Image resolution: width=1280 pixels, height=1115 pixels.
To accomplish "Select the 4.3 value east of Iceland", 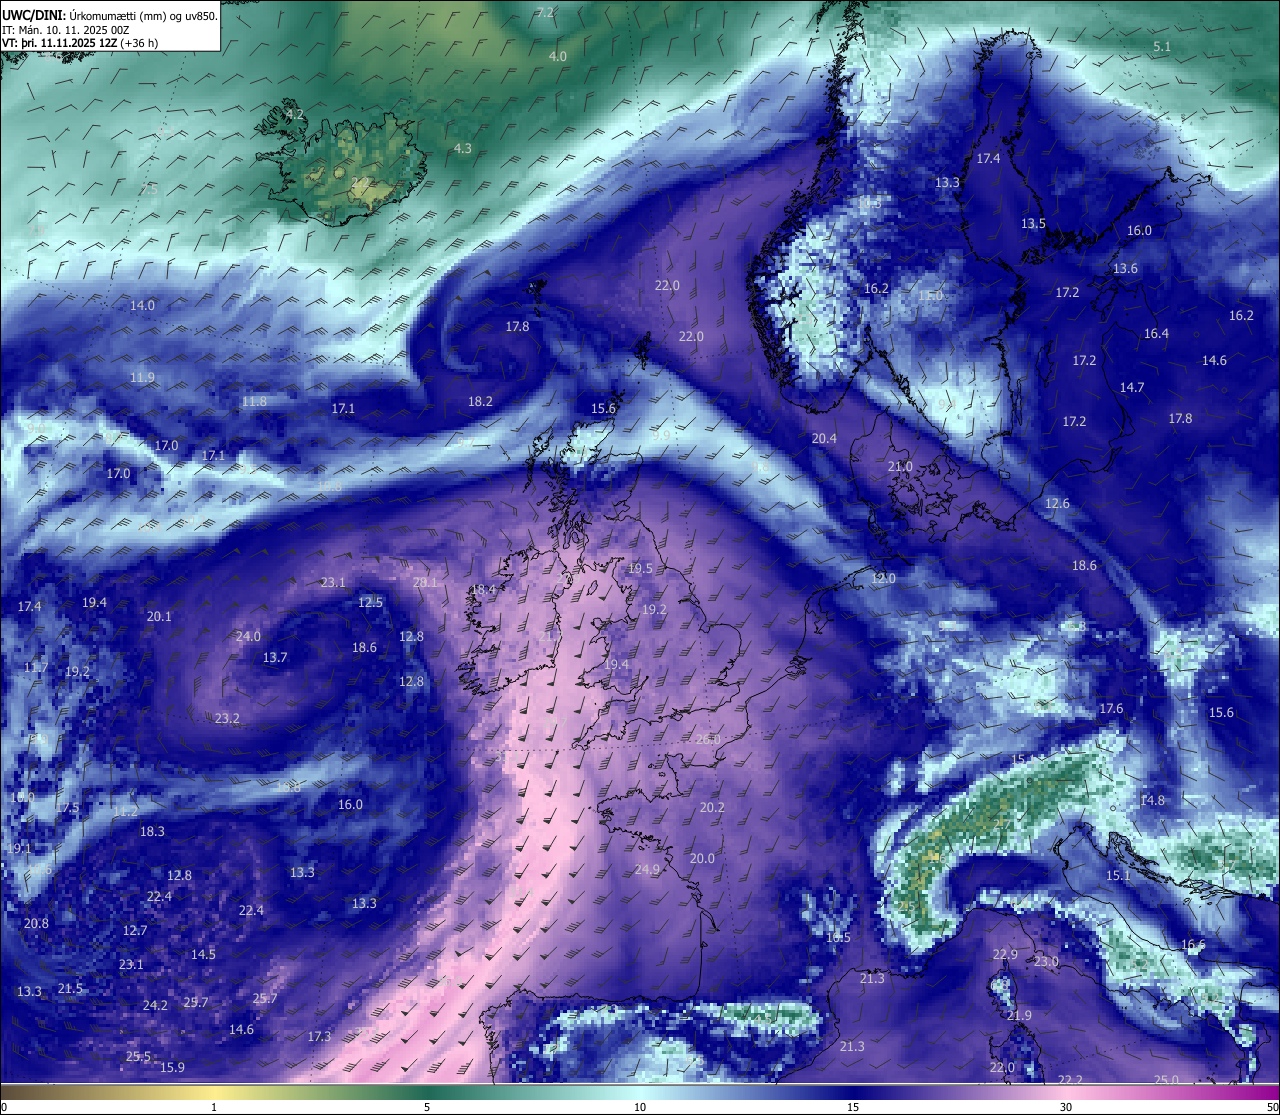I will 462,149.
